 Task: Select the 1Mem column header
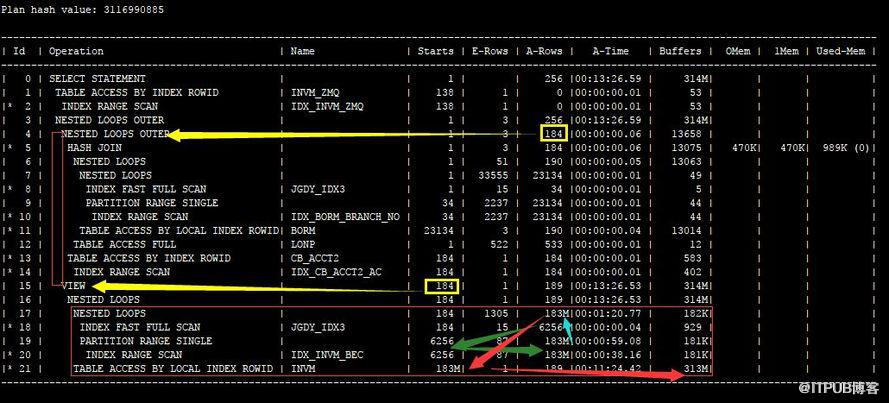(x=786, y=51)
